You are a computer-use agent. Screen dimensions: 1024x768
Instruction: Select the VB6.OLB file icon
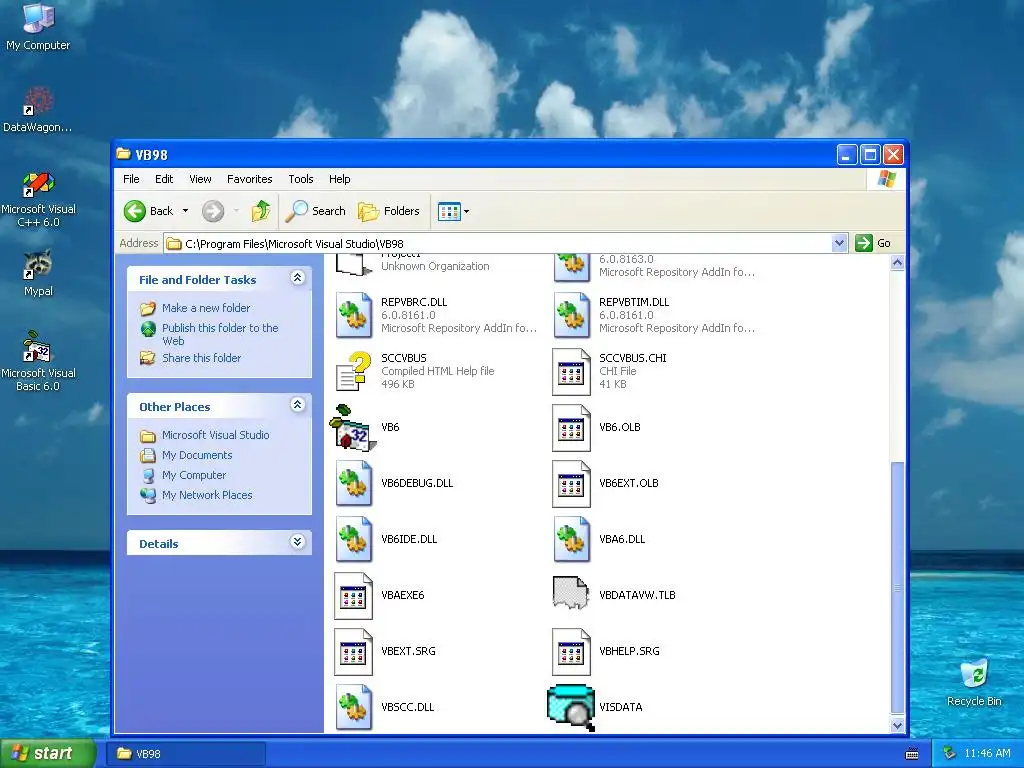tap(571, 428)
